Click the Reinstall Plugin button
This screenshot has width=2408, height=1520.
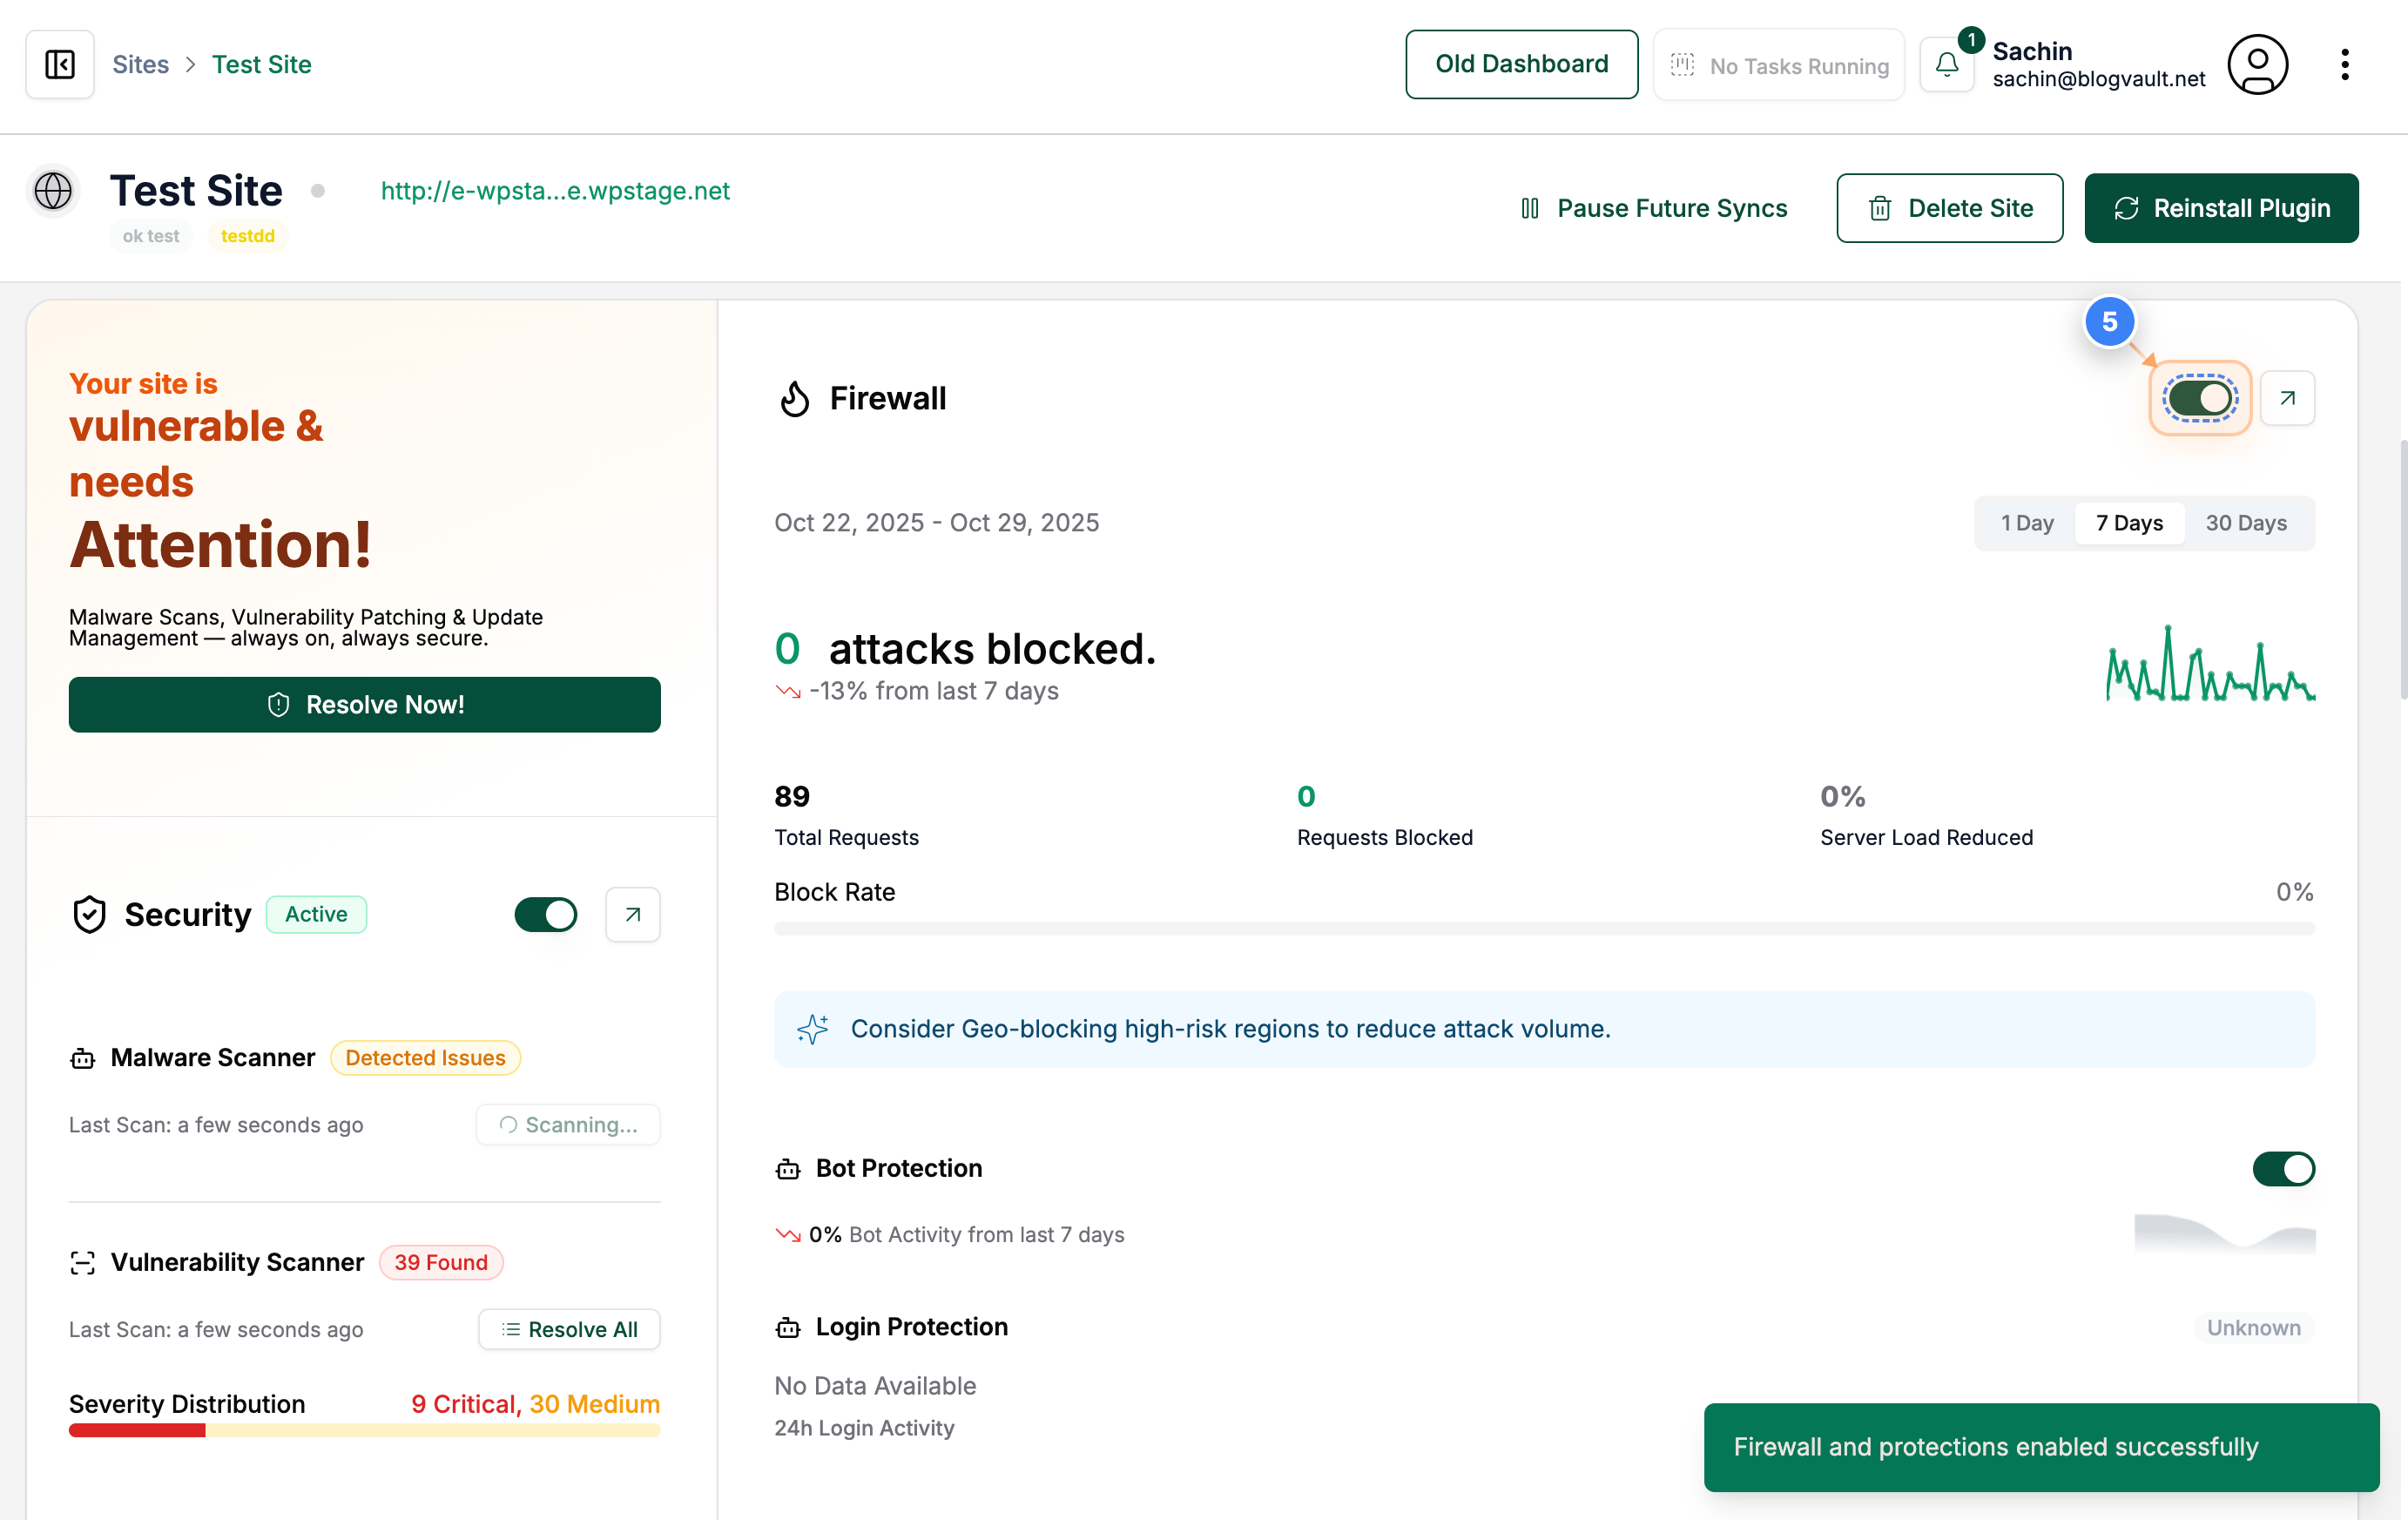(2221, 208)
